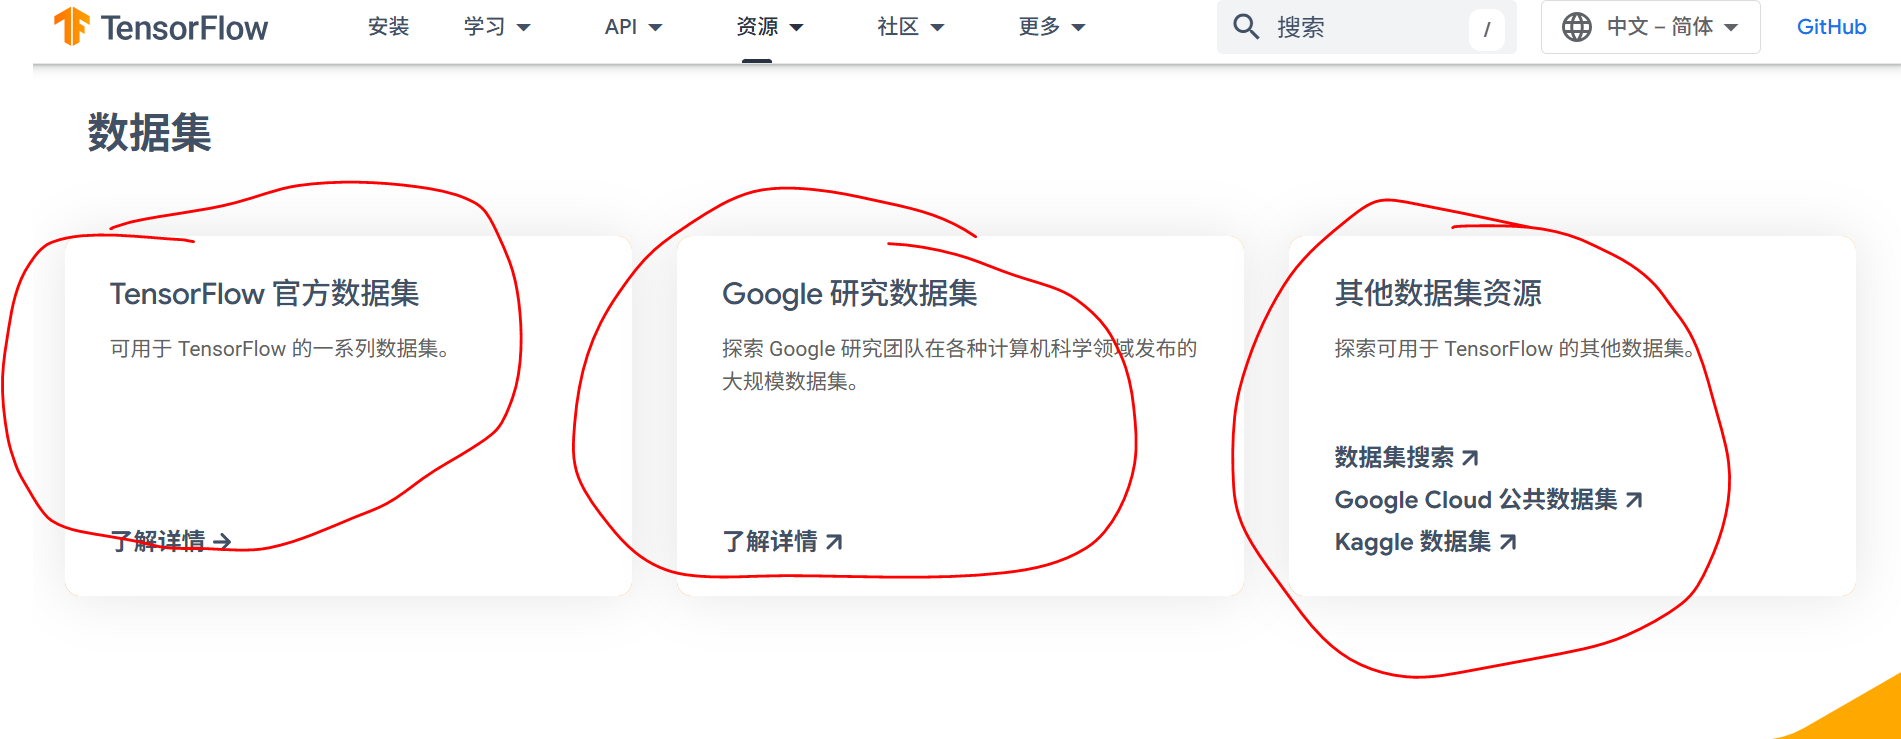
Task: Click the globe language icon
Action: click(1577, 27)
